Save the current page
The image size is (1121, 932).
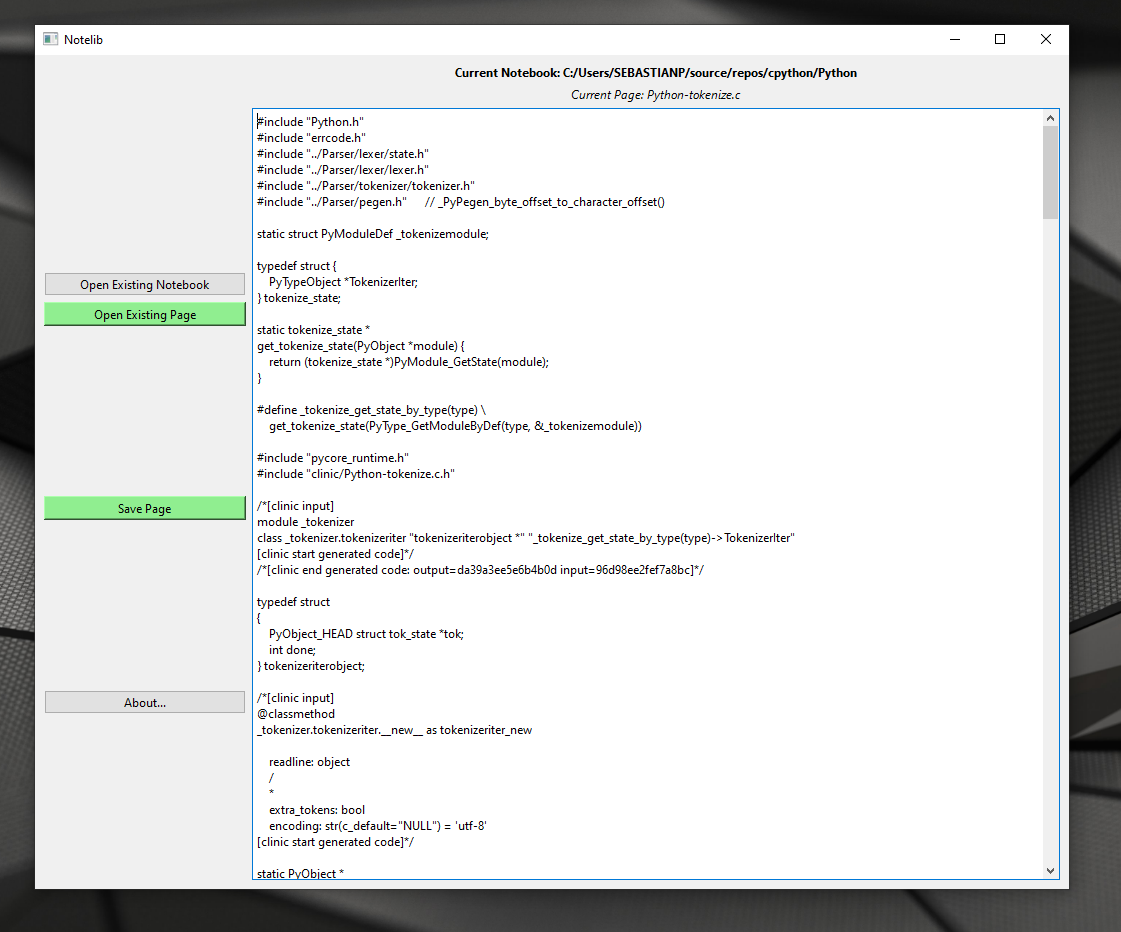(x=144, y=508)
